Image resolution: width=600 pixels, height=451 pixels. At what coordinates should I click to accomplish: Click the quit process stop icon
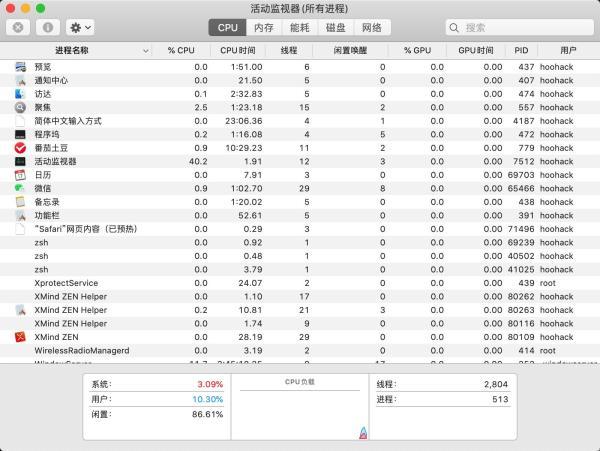tap(20, 28)
